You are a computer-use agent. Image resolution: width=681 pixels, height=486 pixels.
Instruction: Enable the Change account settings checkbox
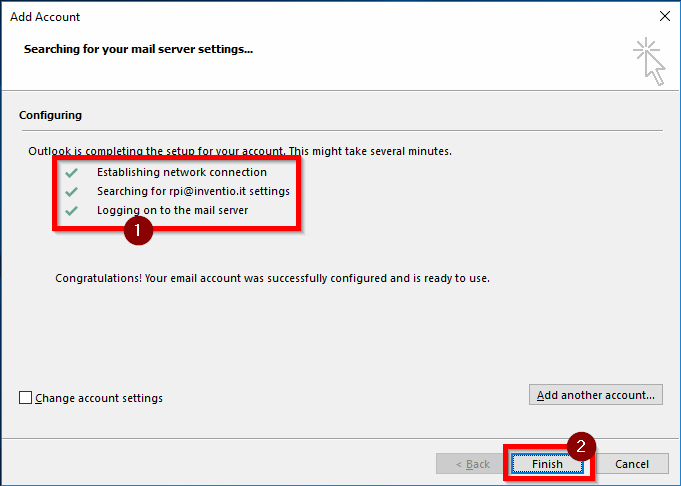point(26,398)
